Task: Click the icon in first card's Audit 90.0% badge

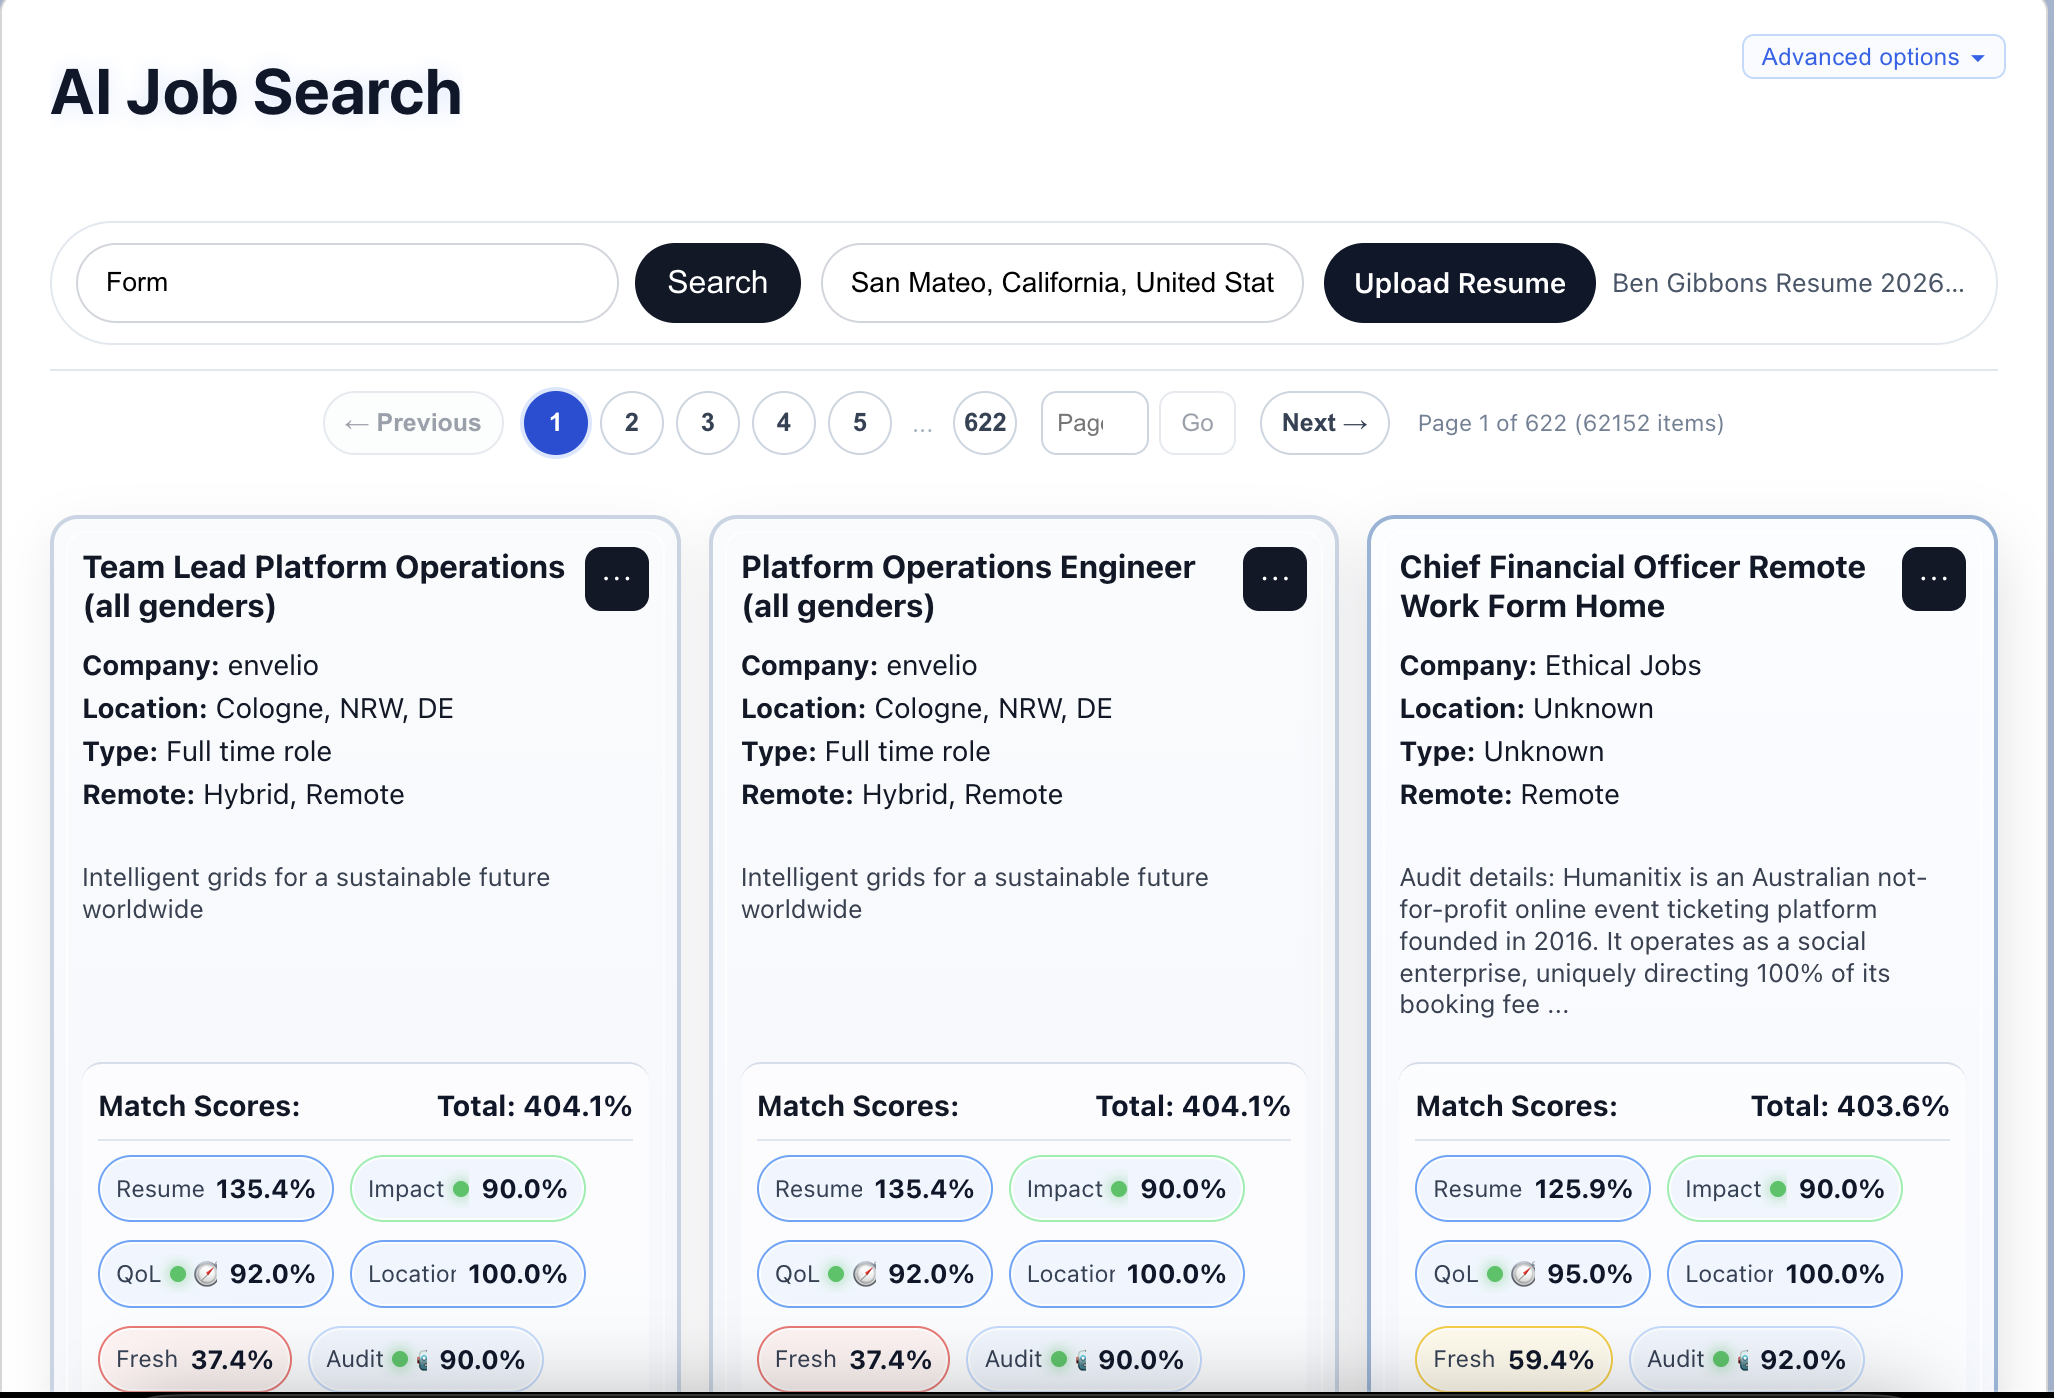Action: tap(422, 1360)
